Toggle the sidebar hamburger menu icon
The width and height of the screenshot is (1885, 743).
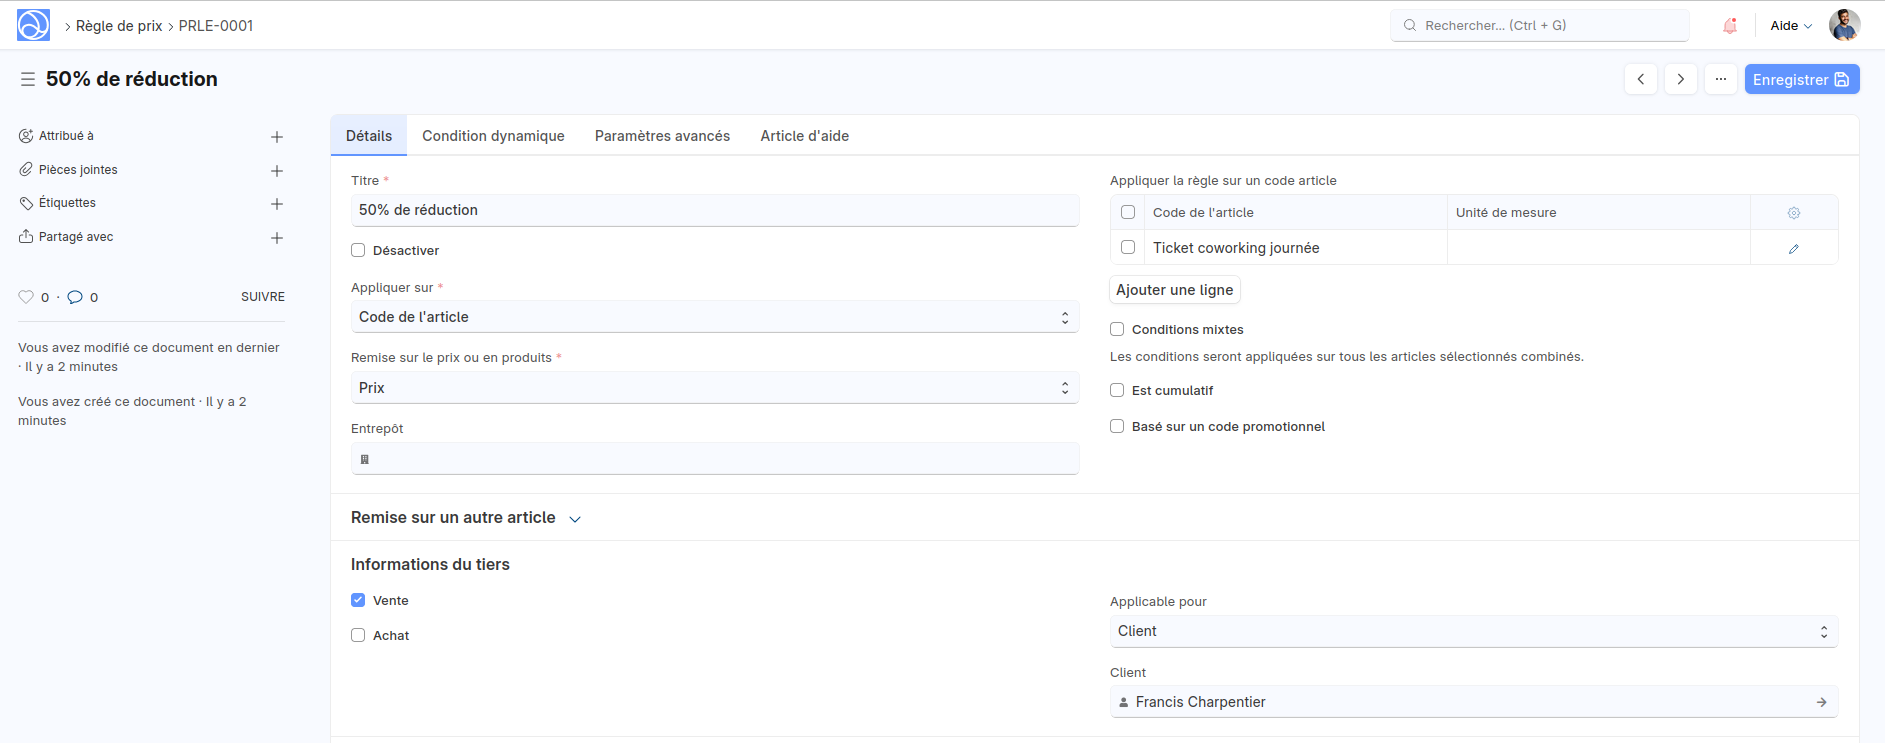[28, 79]
